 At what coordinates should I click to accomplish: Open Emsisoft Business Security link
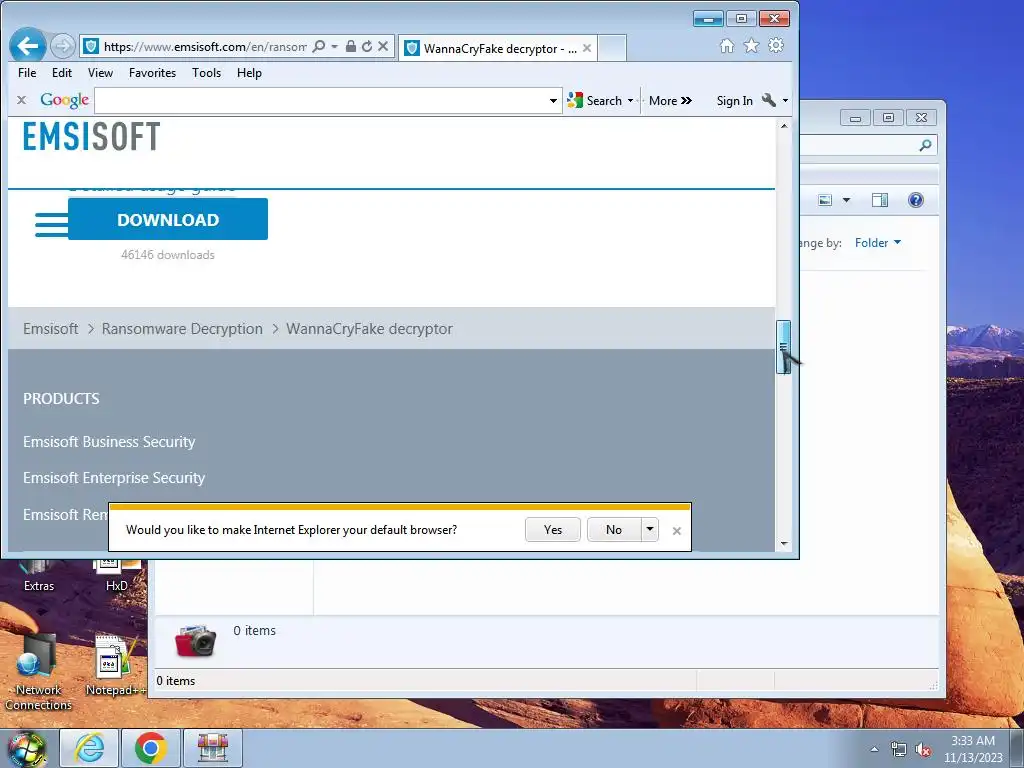[x=109, y=442]
